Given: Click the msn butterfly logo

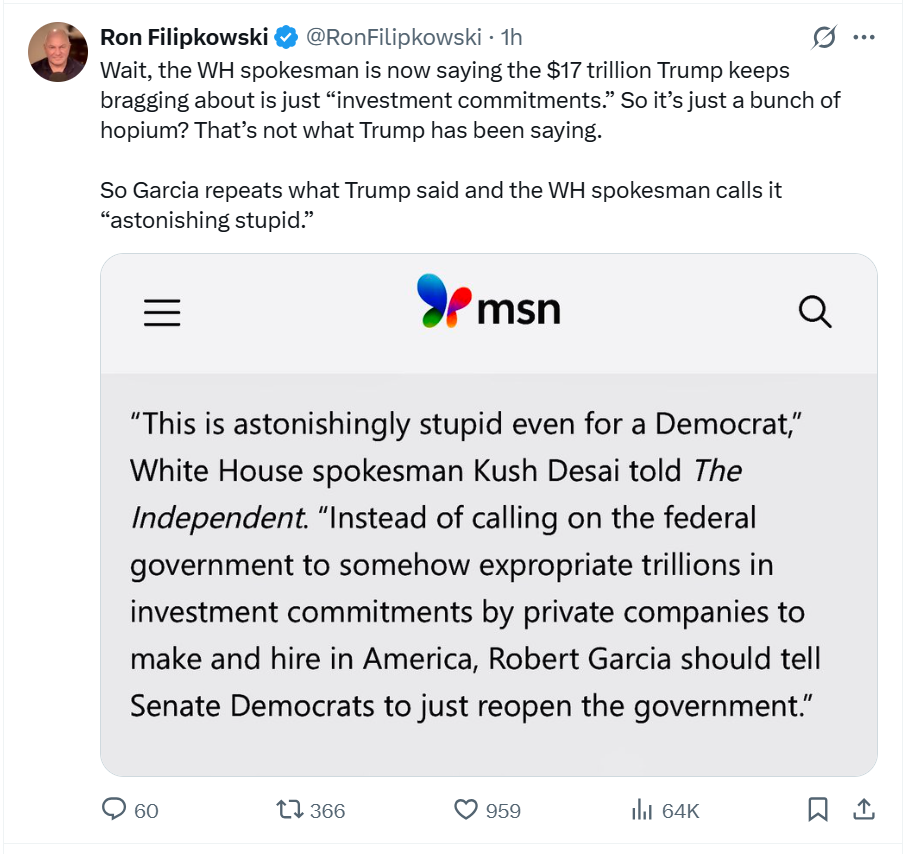Looking at the screenshot, I should click(x=444, y=301).
